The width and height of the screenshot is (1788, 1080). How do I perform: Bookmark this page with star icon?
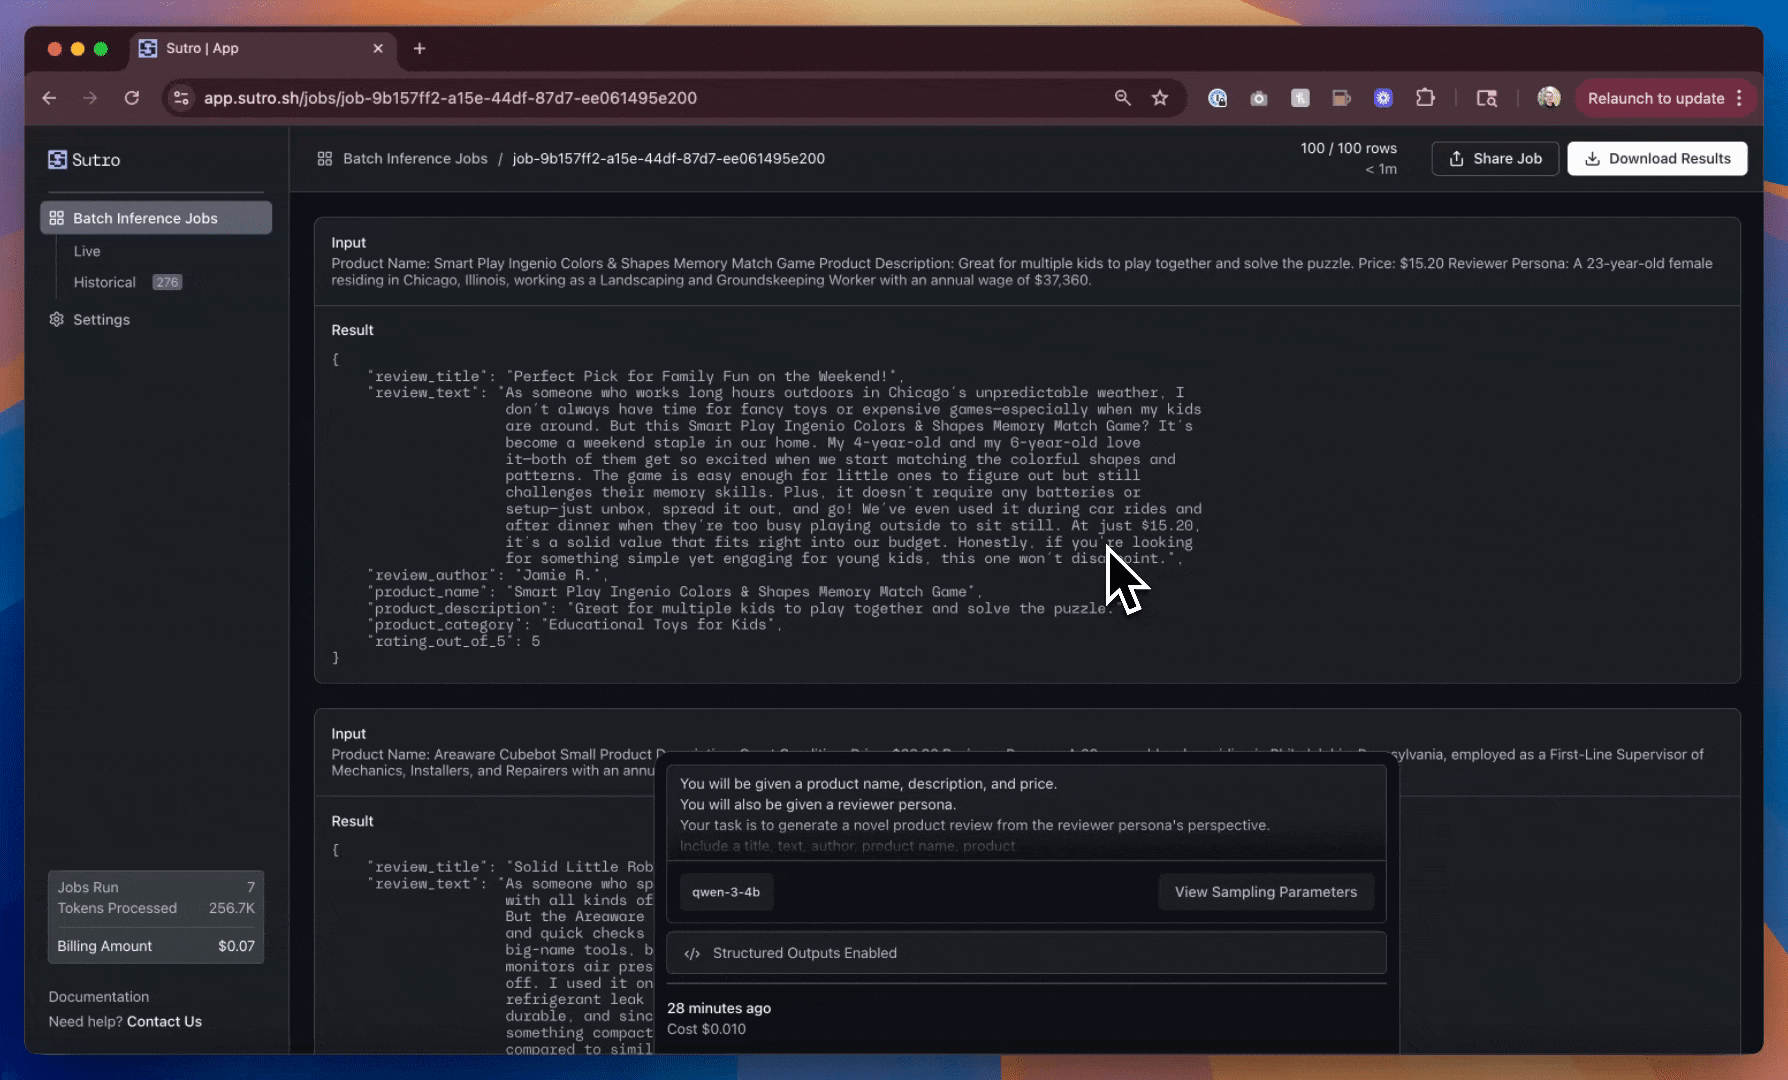click(1160, 98)
